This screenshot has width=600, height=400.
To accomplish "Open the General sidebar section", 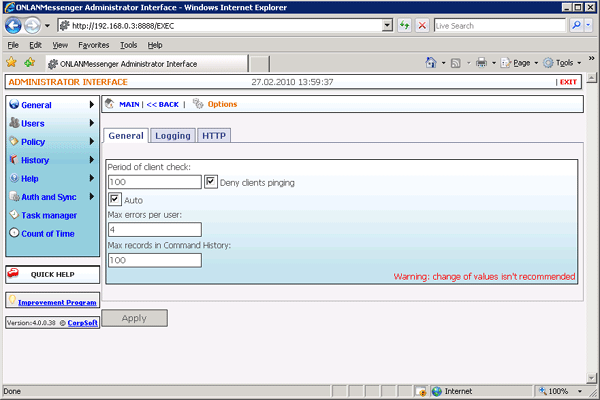I will pyautogui.click(x=36, y=105).
